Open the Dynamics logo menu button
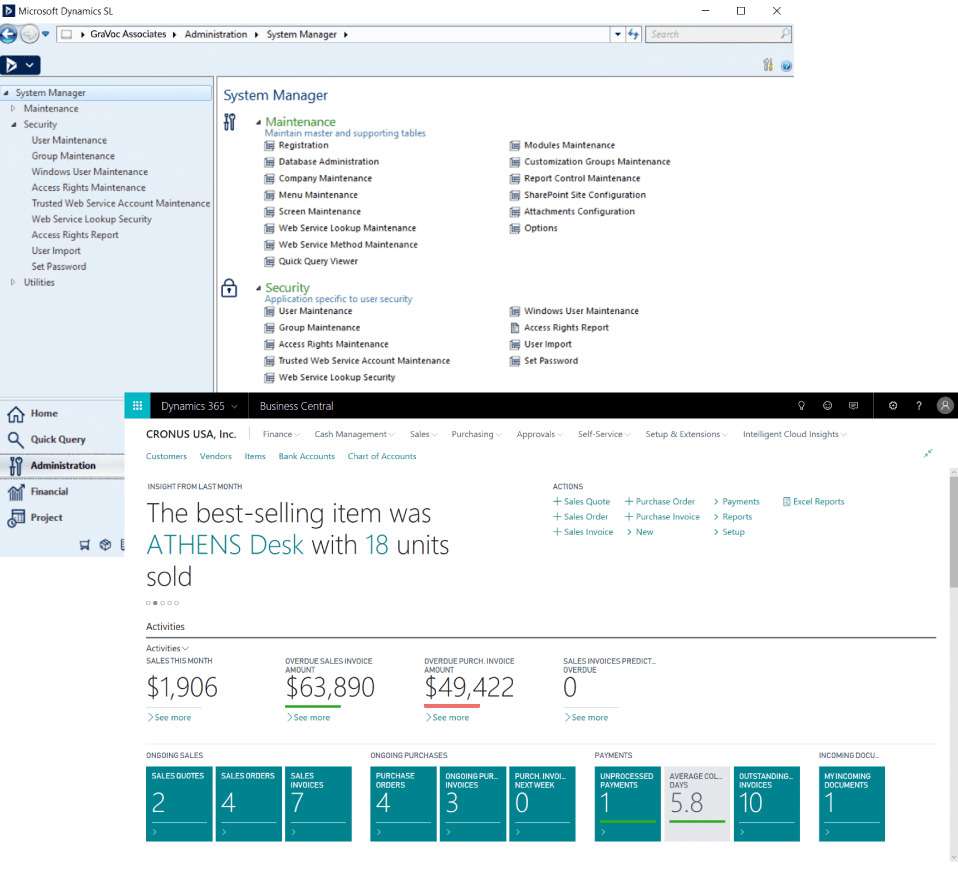Viewport: 958px width, 869px height. (x=20, y=65)
